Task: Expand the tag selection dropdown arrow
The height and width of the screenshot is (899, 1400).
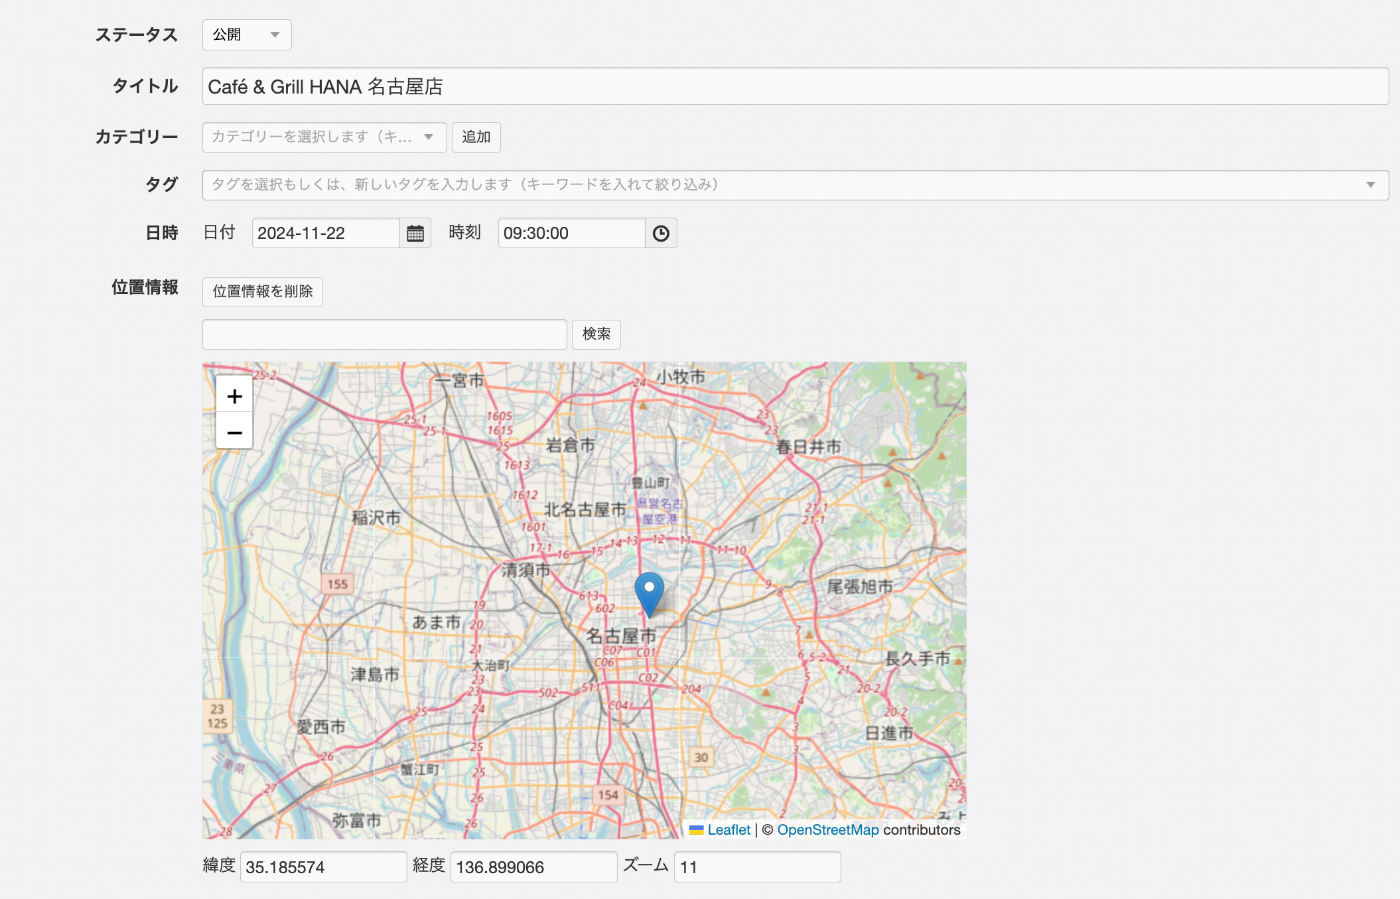Action: [x=1370, y=185]
